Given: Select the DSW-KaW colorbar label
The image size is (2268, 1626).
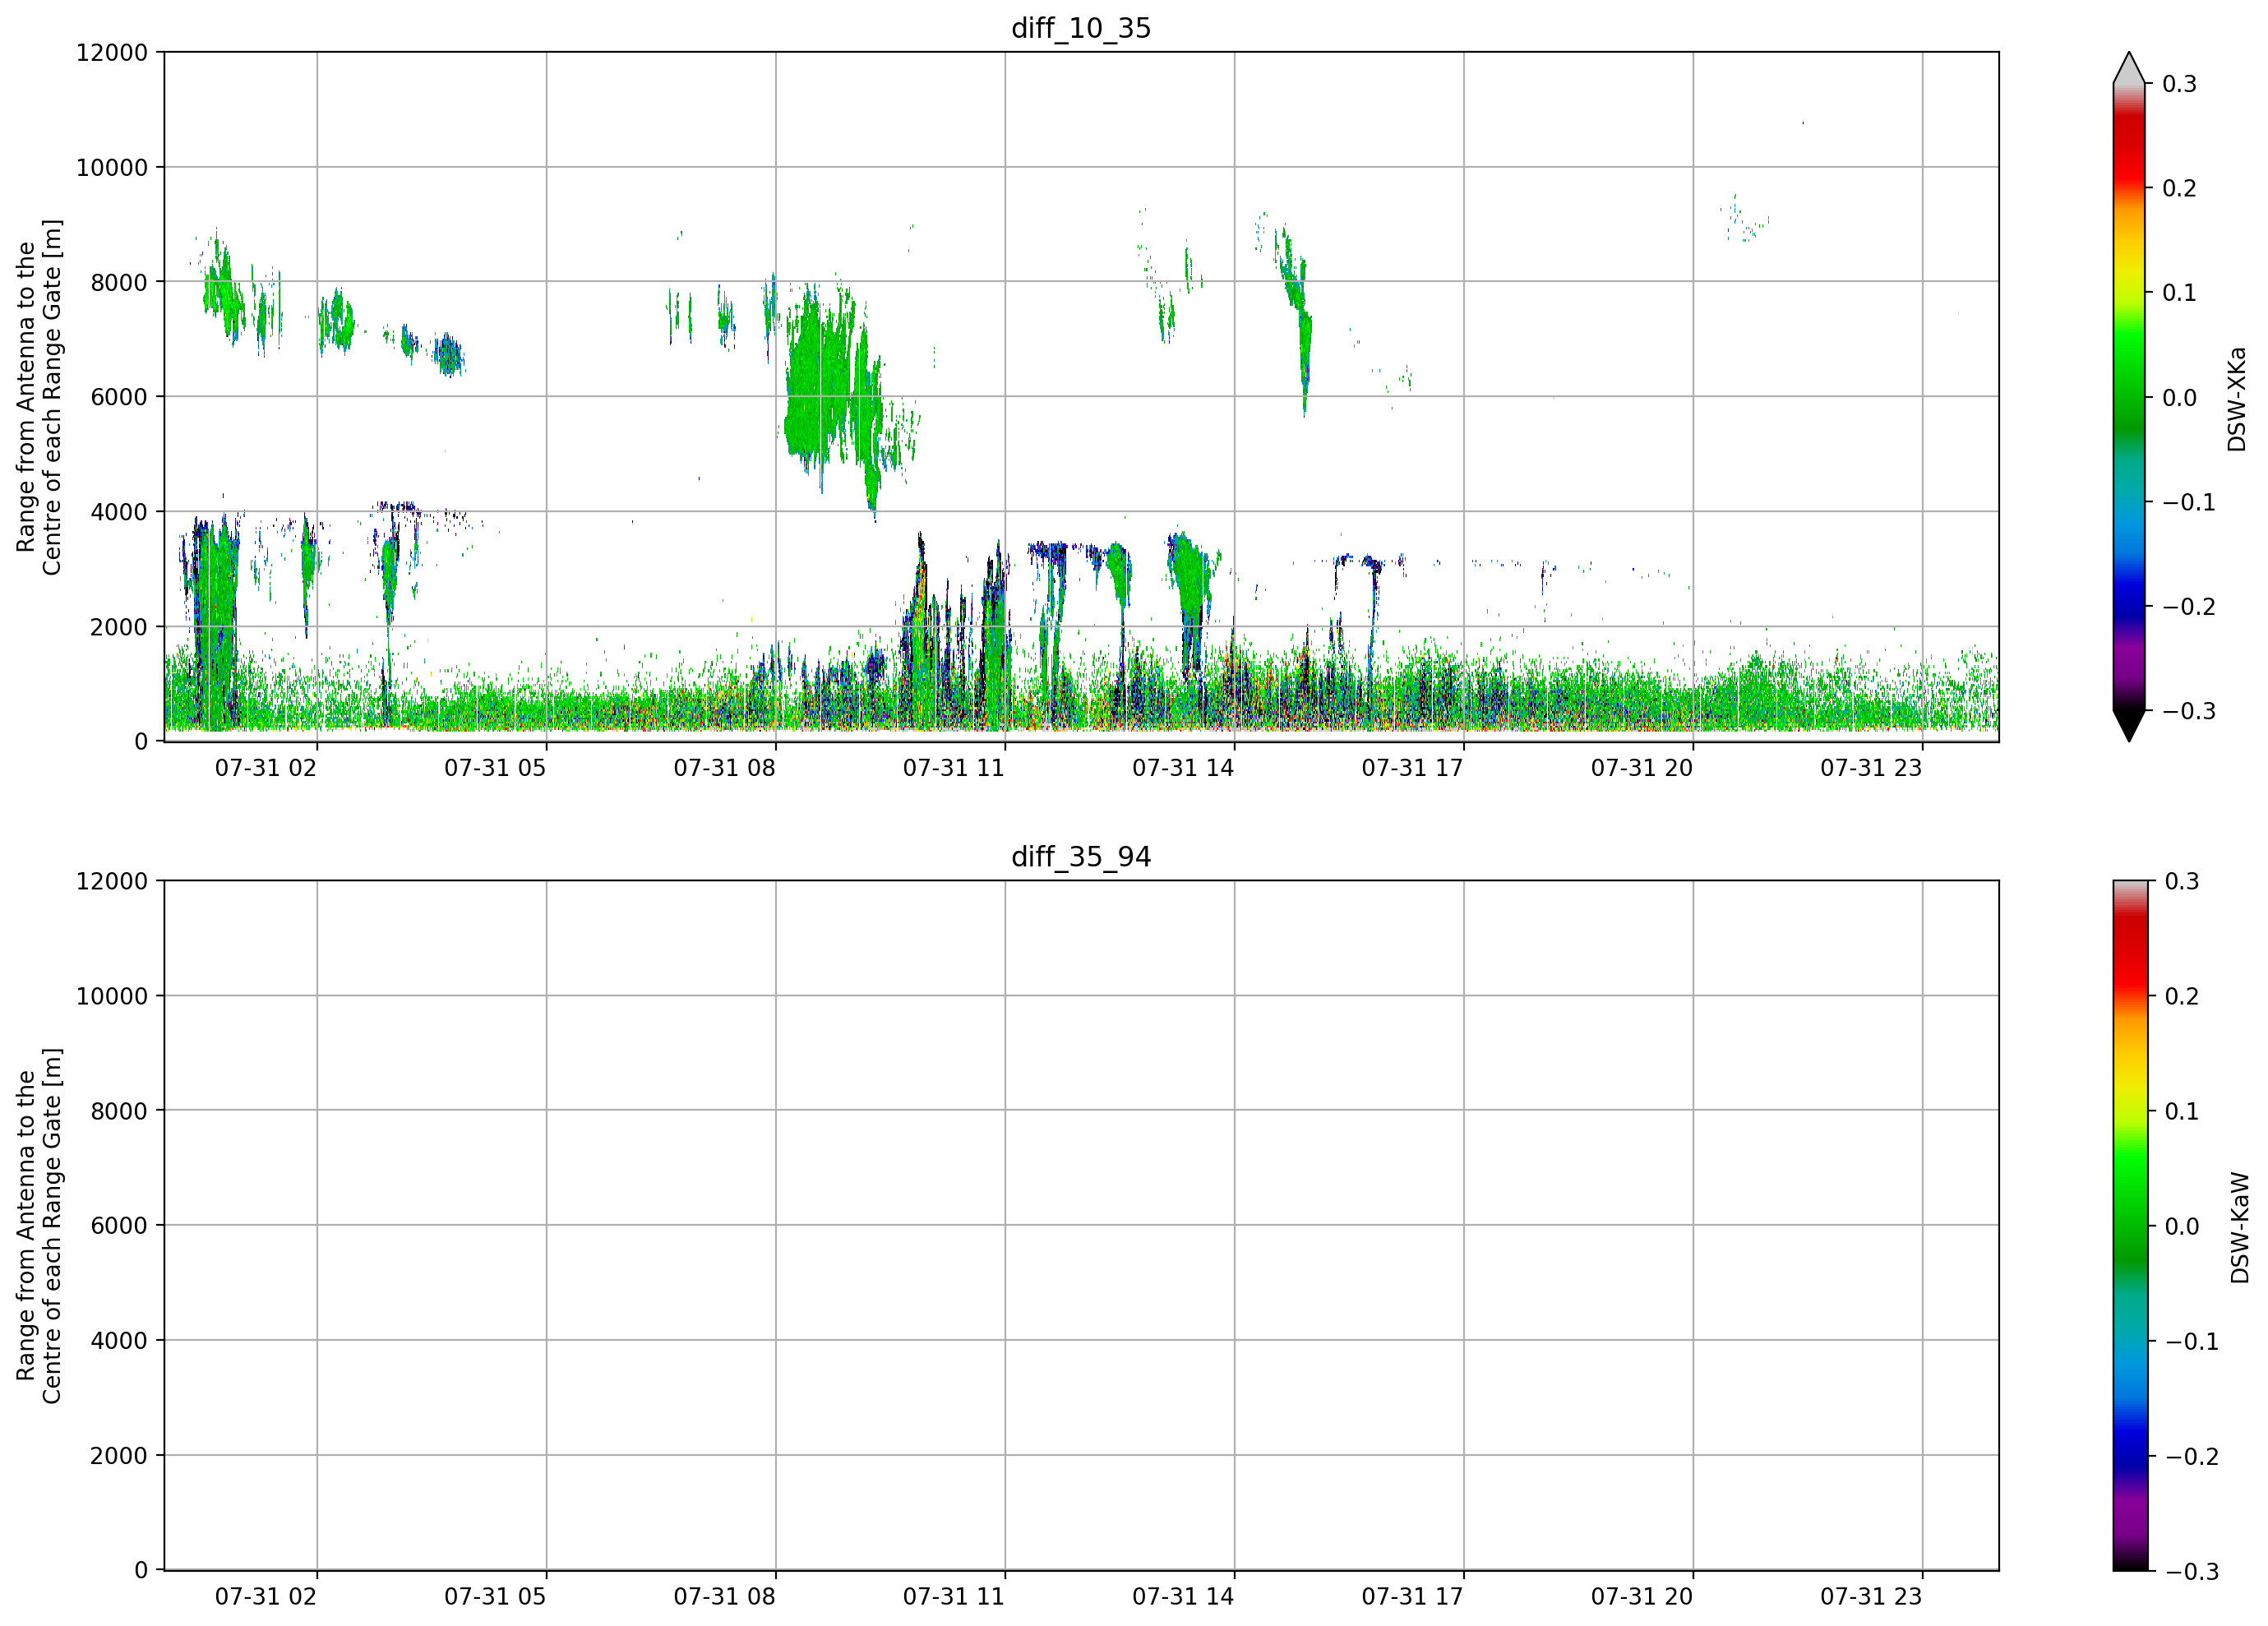Looking at the screenshot, I should pos(2240,1228).
